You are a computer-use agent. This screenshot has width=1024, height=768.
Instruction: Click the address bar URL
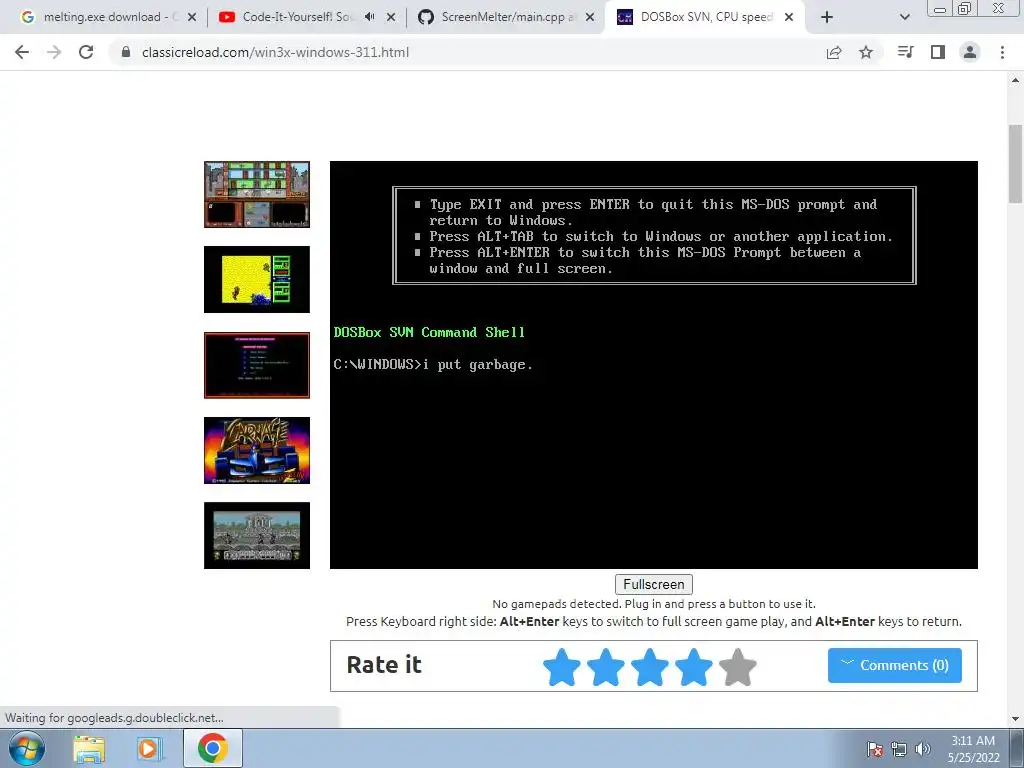point(275,52)
